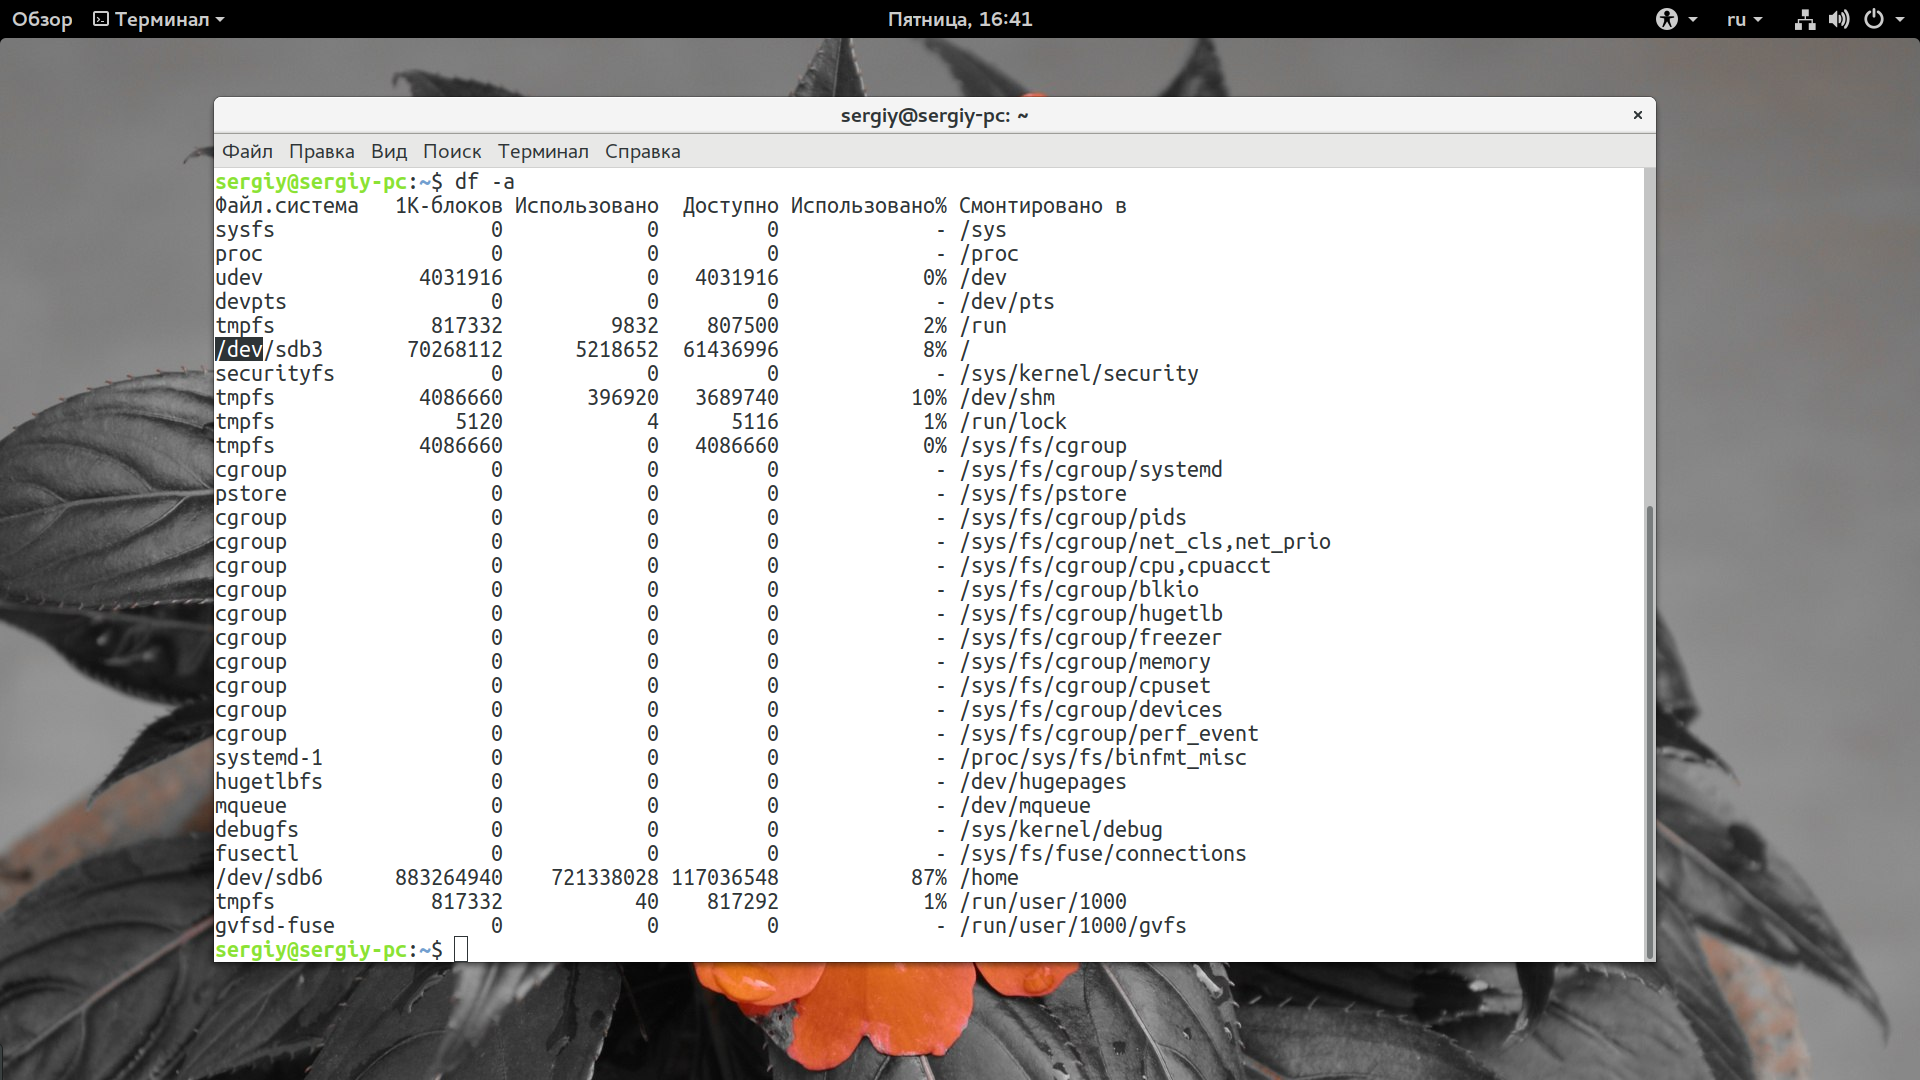1920x1080 pixels.
Task: Open the Справка menu
Action: tap(642, 151)
